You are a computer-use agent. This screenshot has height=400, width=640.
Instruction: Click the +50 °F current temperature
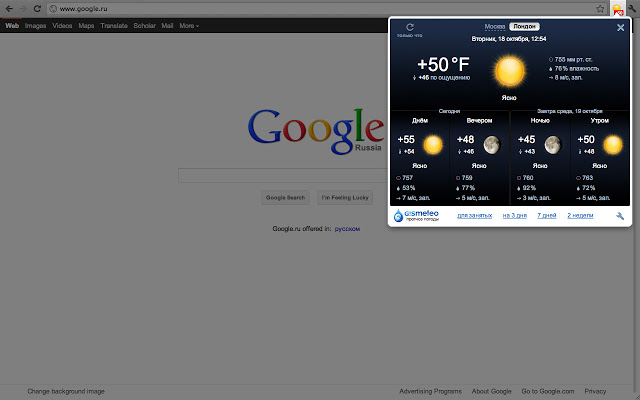(443, 64)
